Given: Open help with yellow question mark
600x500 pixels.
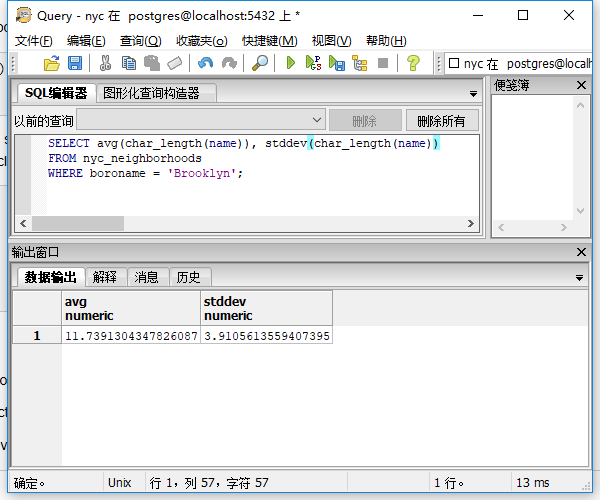Looking at the screenshot, I should pyautogui.click(x=413, y=63).
